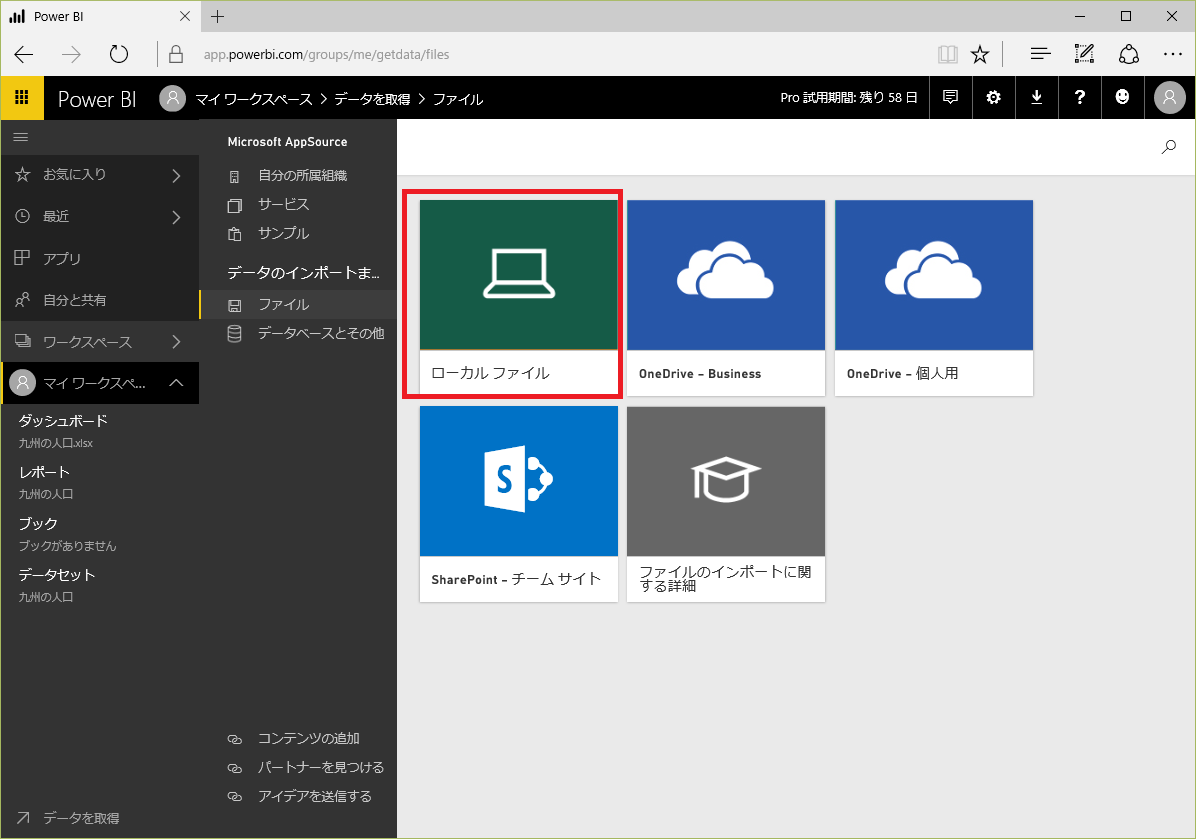Click the ダッシュボード section heading
Viewport: 1196px width, 839px height.
63,421
